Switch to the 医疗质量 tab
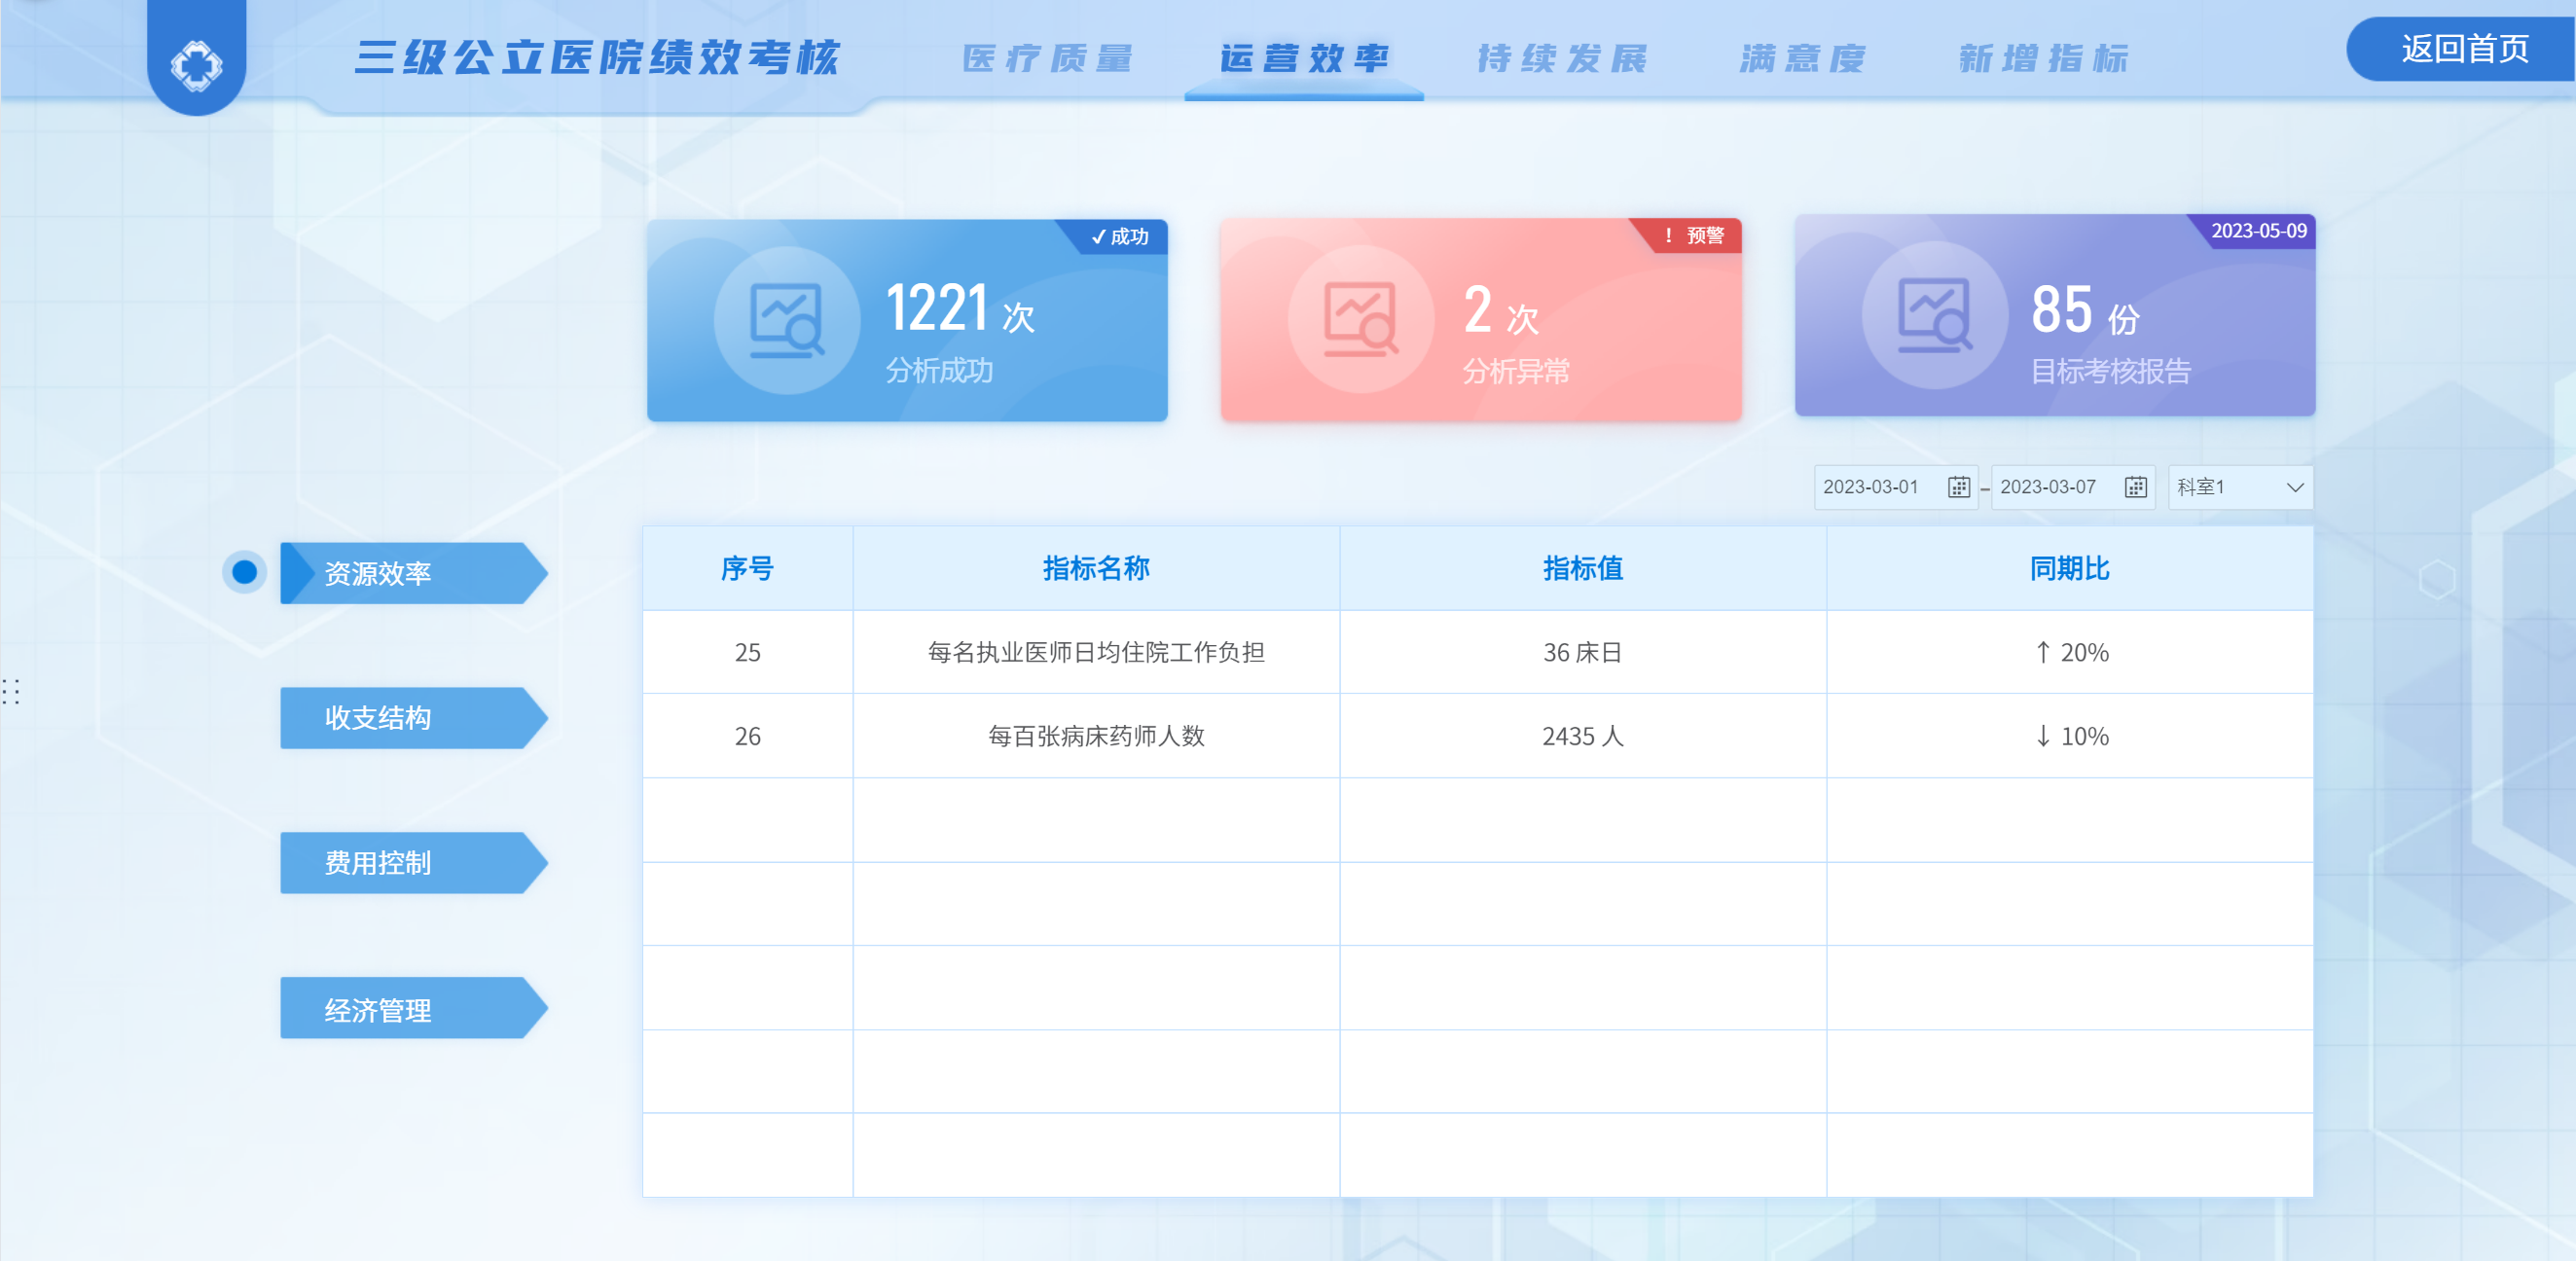 (1047, 58)
